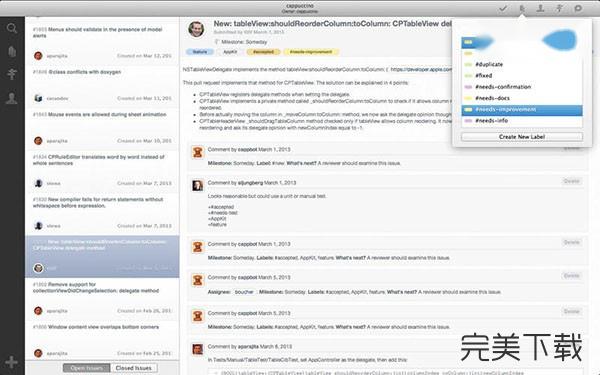Delete the comment by aljungberg

[571, 181]
